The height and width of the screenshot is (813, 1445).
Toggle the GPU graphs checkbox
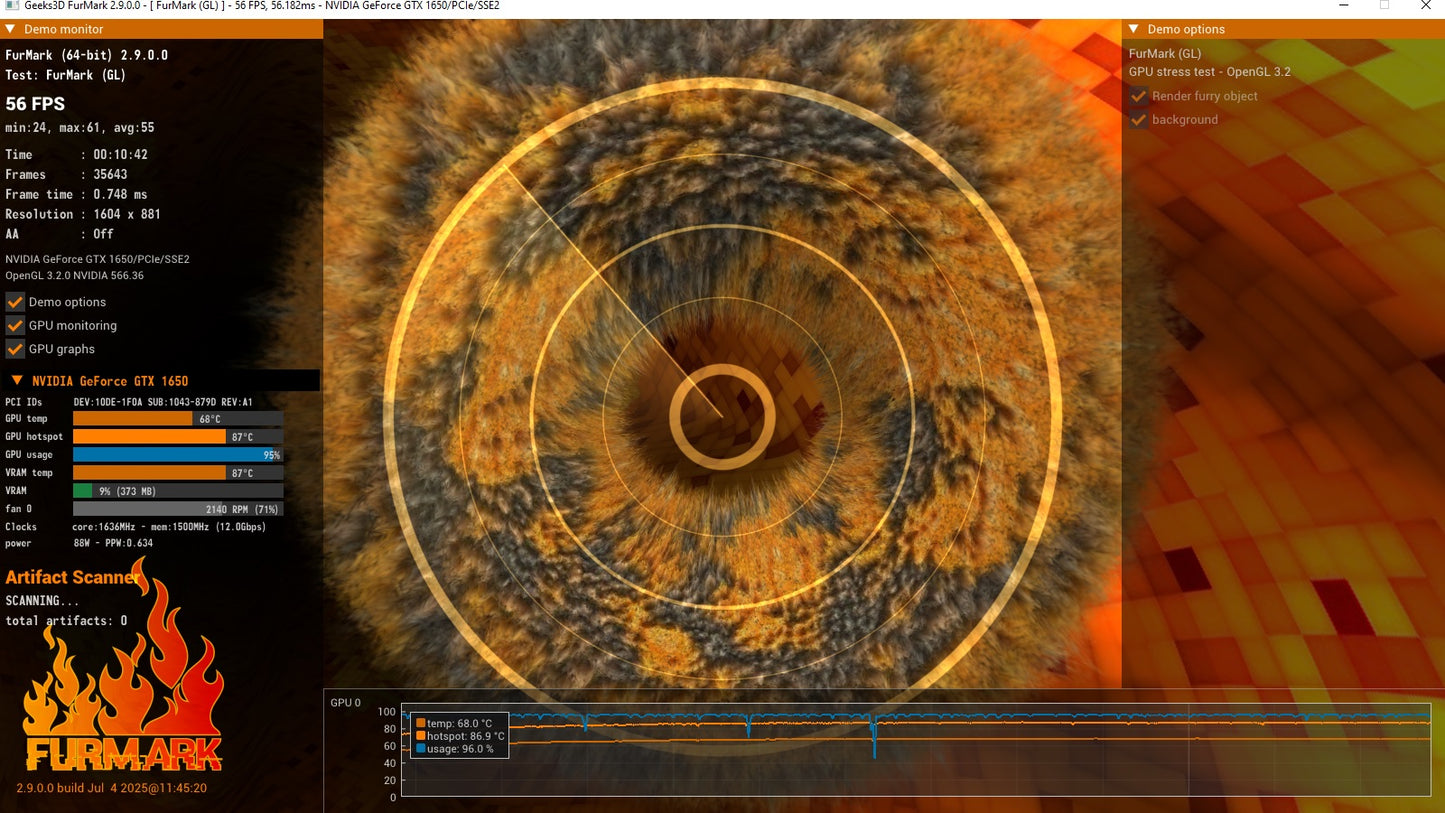tap(15, 349)
